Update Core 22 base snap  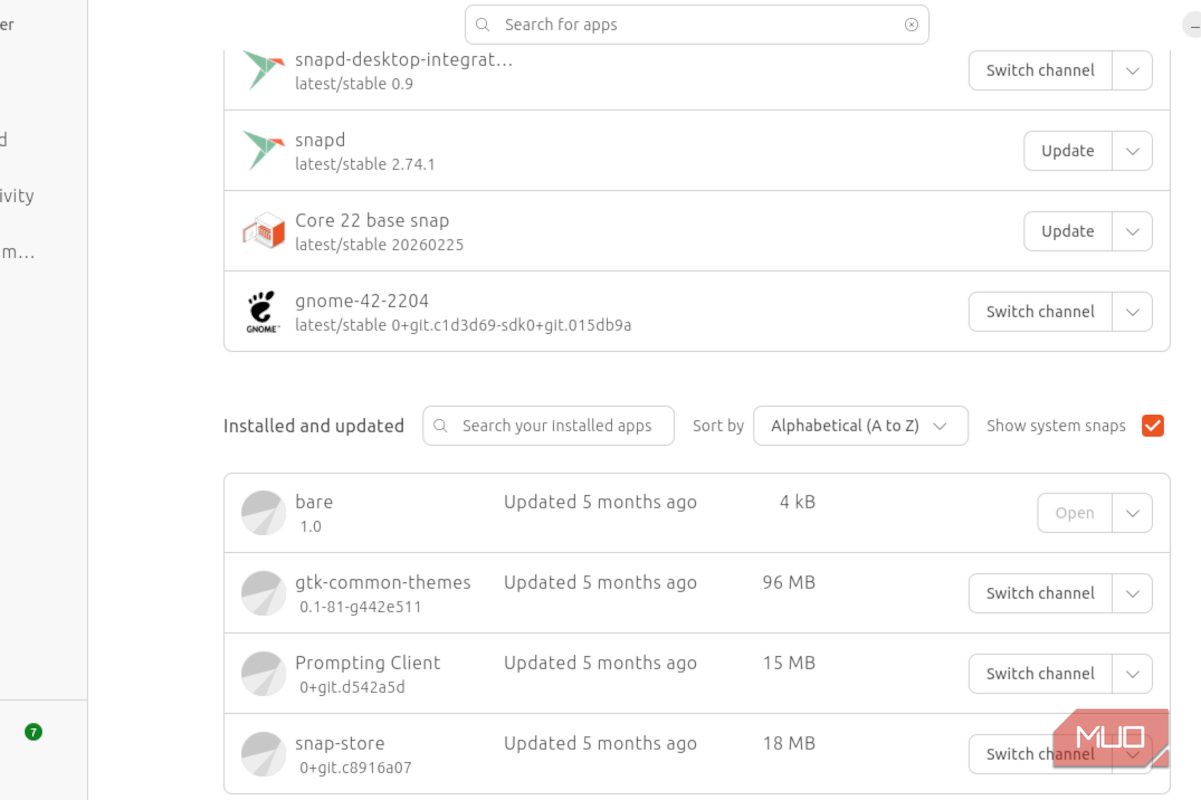click(1068, 231)
